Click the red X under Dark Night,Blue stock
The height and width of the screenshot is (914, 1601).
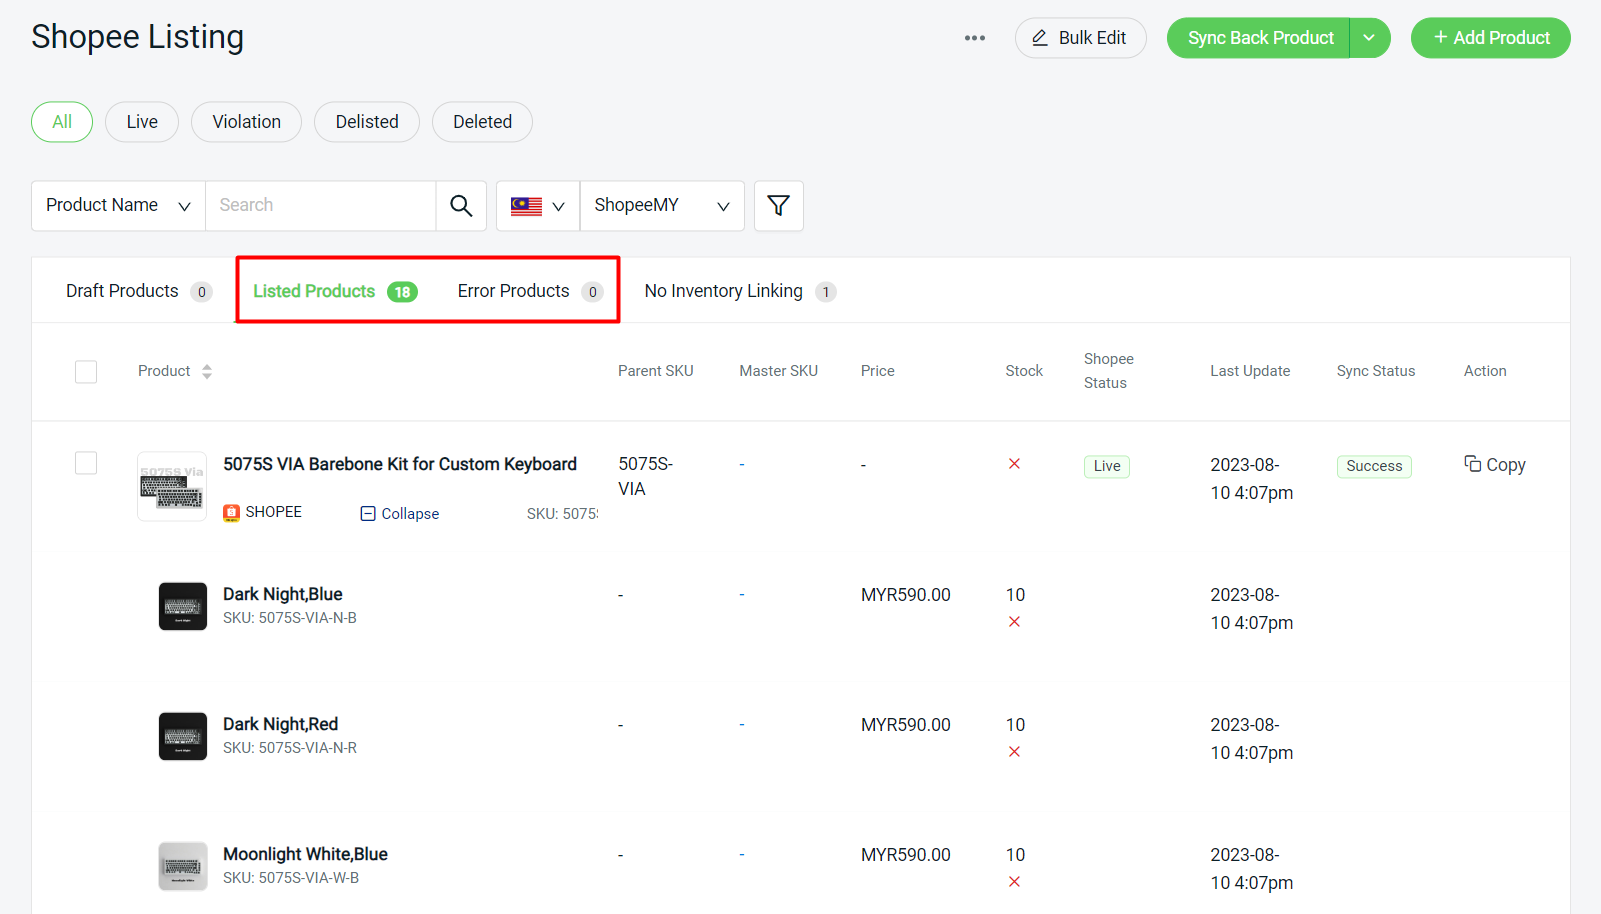(1014, 622)
